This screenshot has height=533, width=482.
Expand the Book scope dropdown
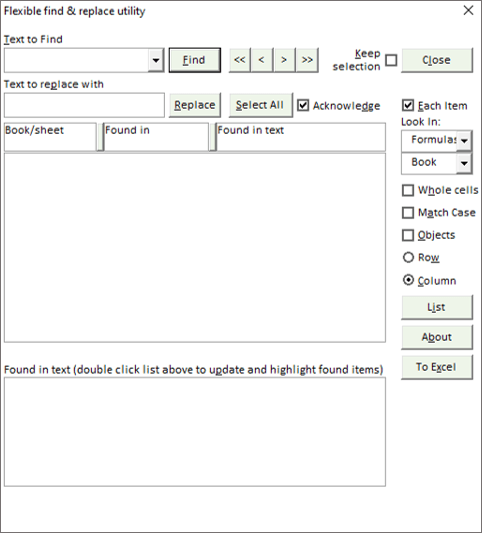(x=464, y=163)
